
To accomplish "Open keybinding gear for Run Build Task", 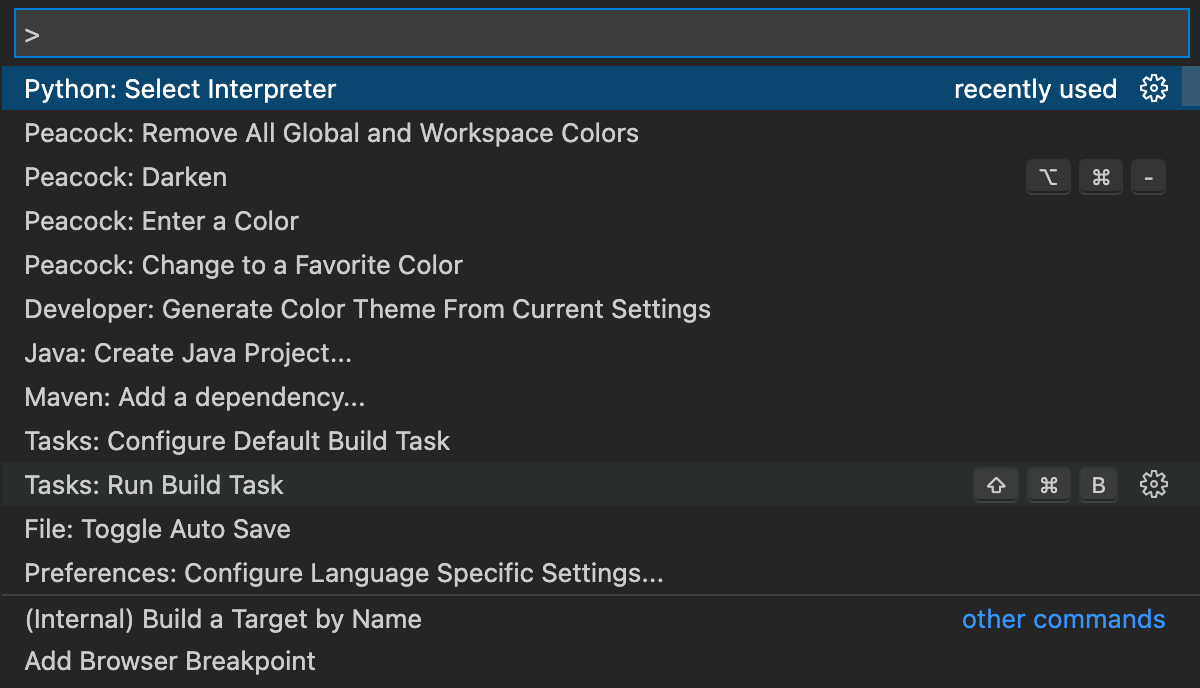I will coord(1154,485).
